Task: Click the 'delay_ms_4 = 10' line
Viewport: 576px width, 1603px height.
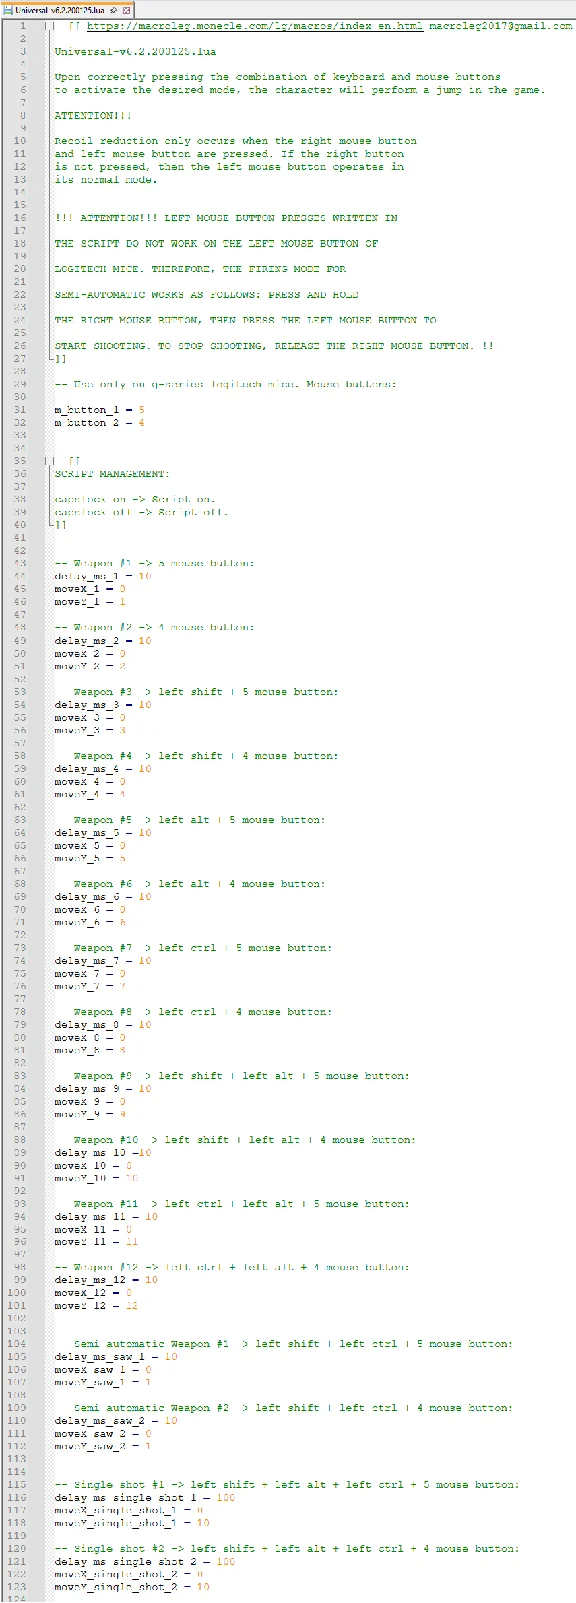Action: (103, 768)
